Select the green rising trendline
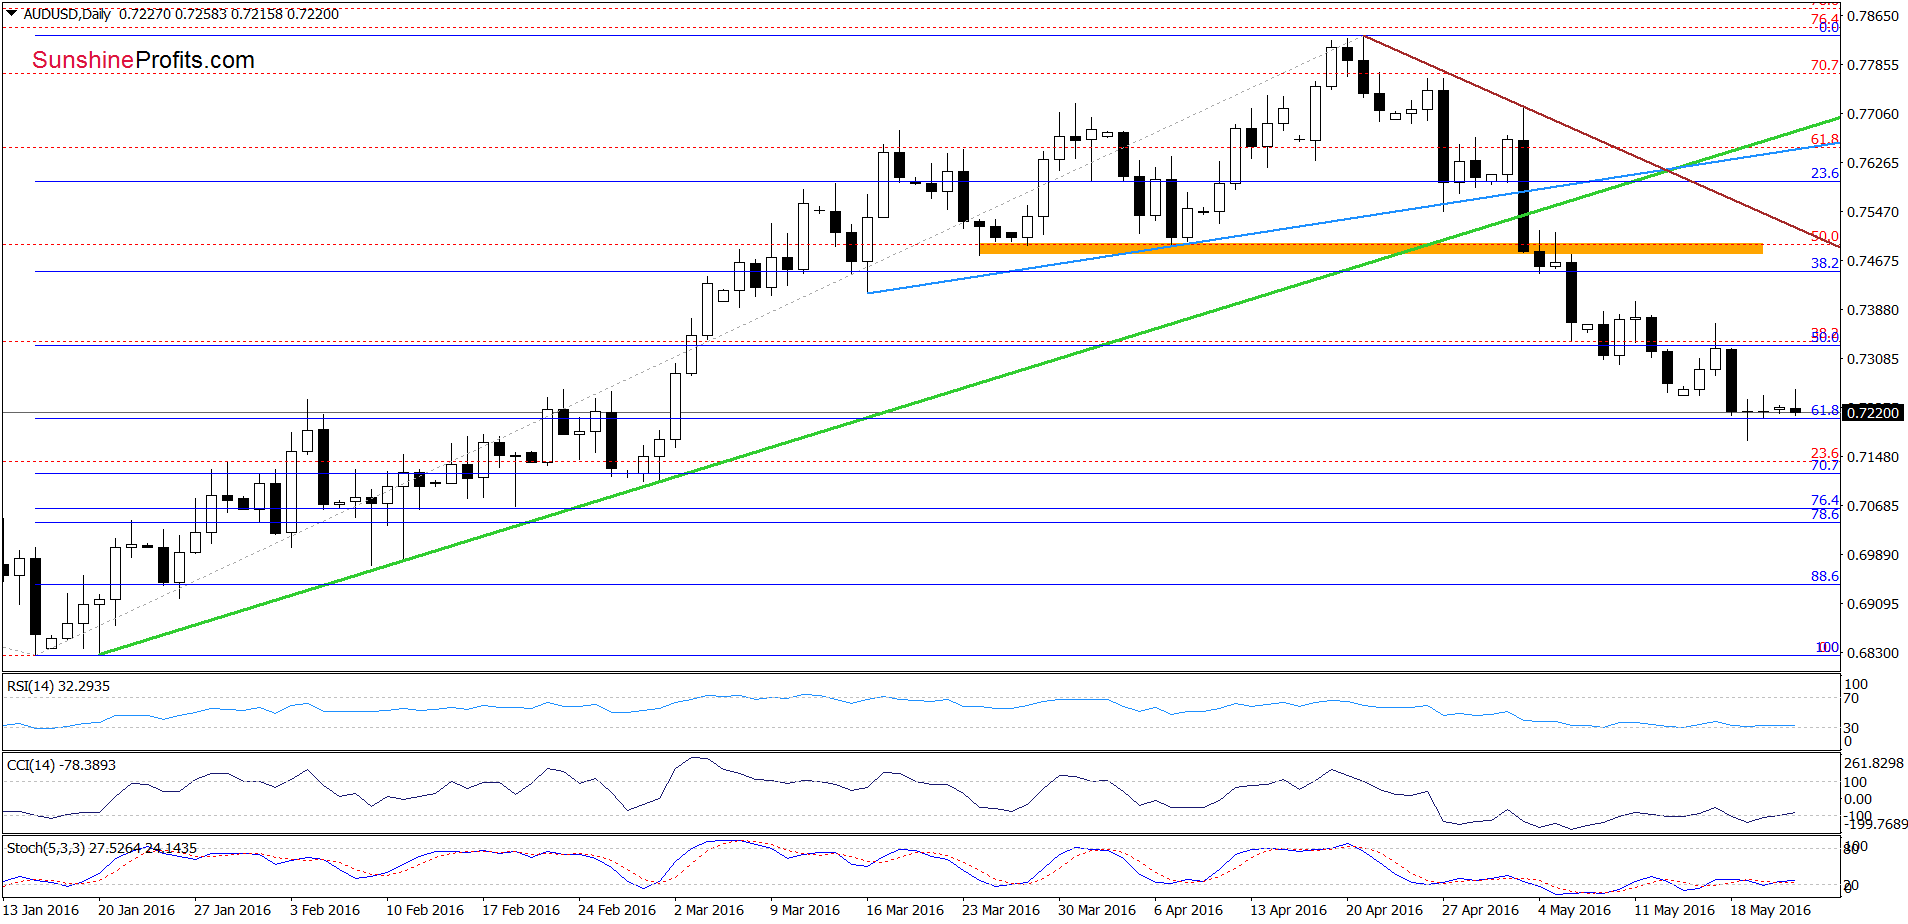The width and height of the screenshot is (1908, 924). click(970, 385)
